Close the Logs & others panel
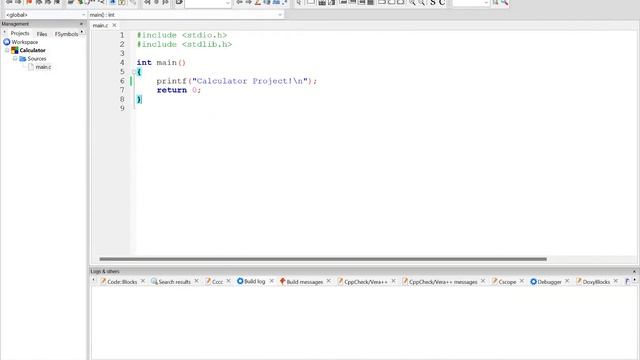 [634, 271]
